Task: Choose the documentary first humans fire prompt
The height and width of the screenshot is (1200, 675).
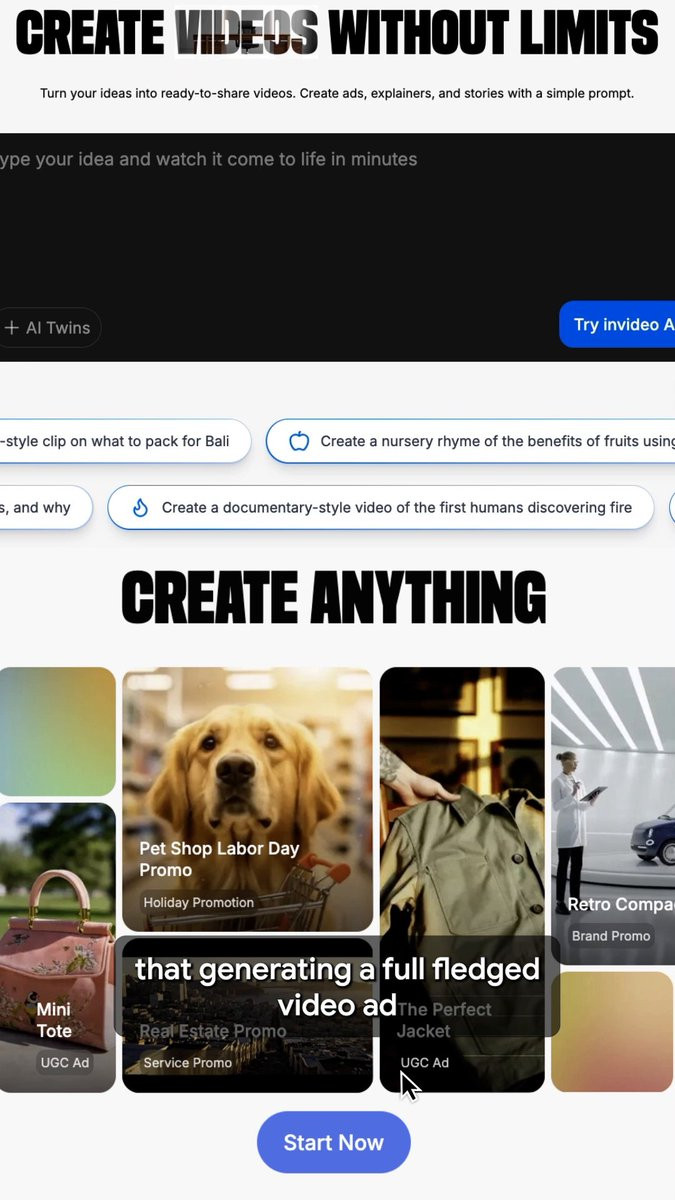Action: pyautogui.click(x=380, y=507)
